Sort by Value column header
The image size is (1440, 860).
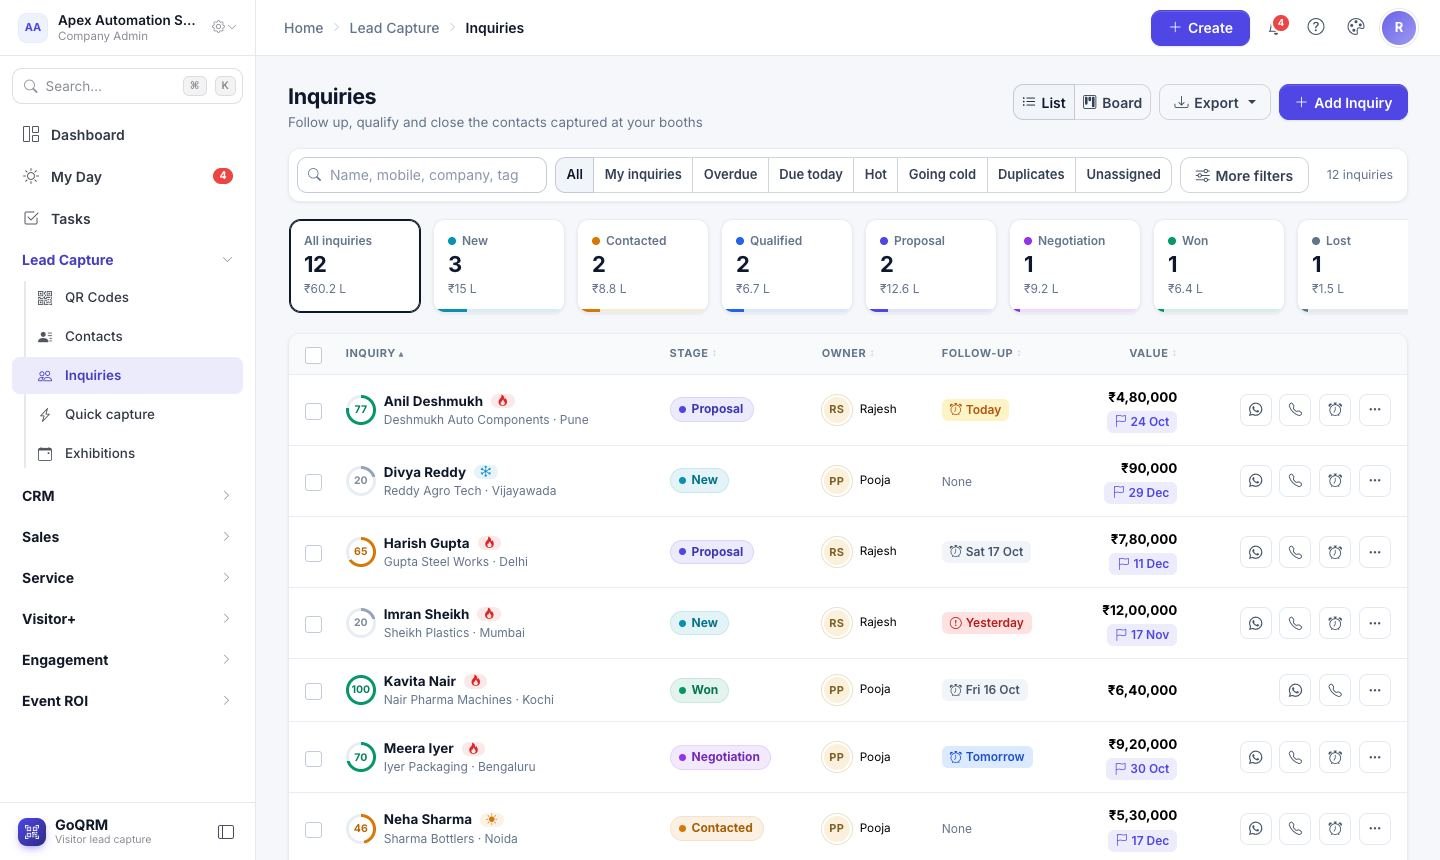(x=1152, y=353)
